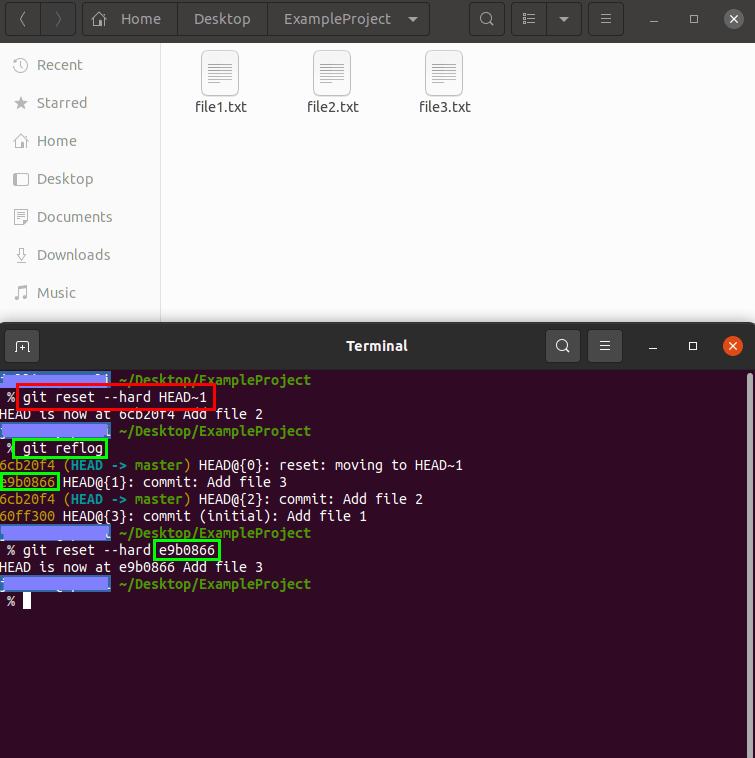
Task: Open Desktop in the path bar
Action: coord(222,19)
